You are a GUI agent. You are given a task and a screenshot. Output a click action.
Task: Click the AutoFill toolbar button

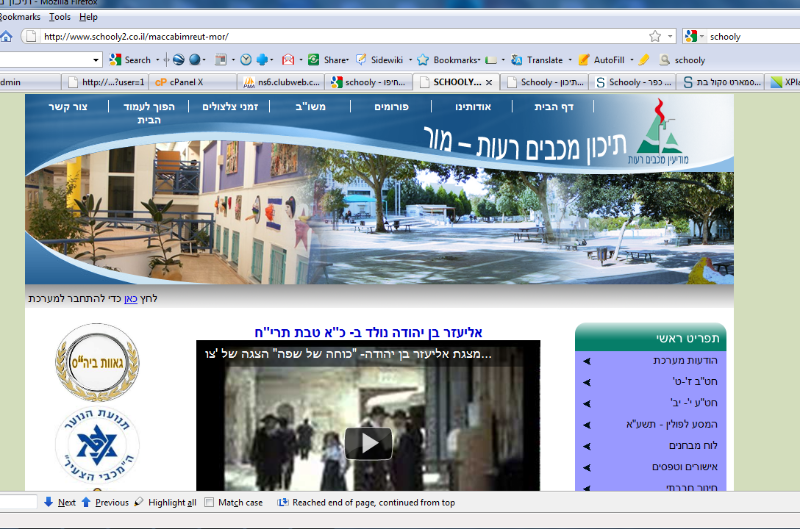602,60
